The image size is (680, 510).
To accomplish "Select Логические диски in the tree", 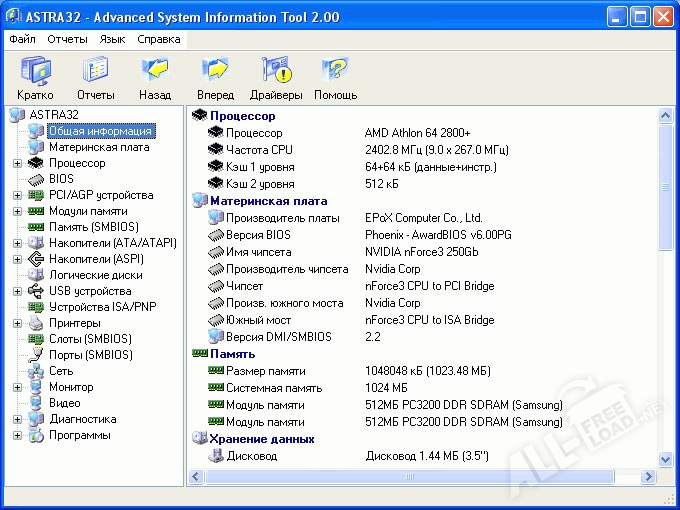I will pyautogui.click(x=95, y=275).
